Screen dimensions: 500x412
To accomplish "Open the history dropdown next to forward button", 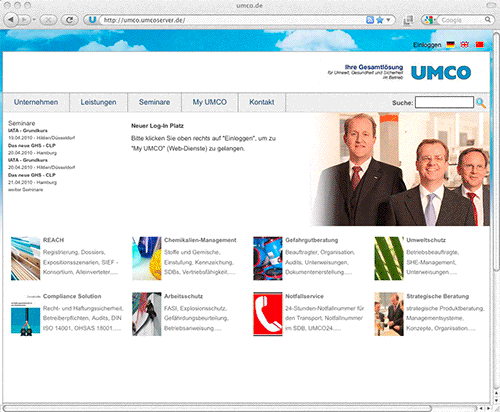I will click(34, 20).
